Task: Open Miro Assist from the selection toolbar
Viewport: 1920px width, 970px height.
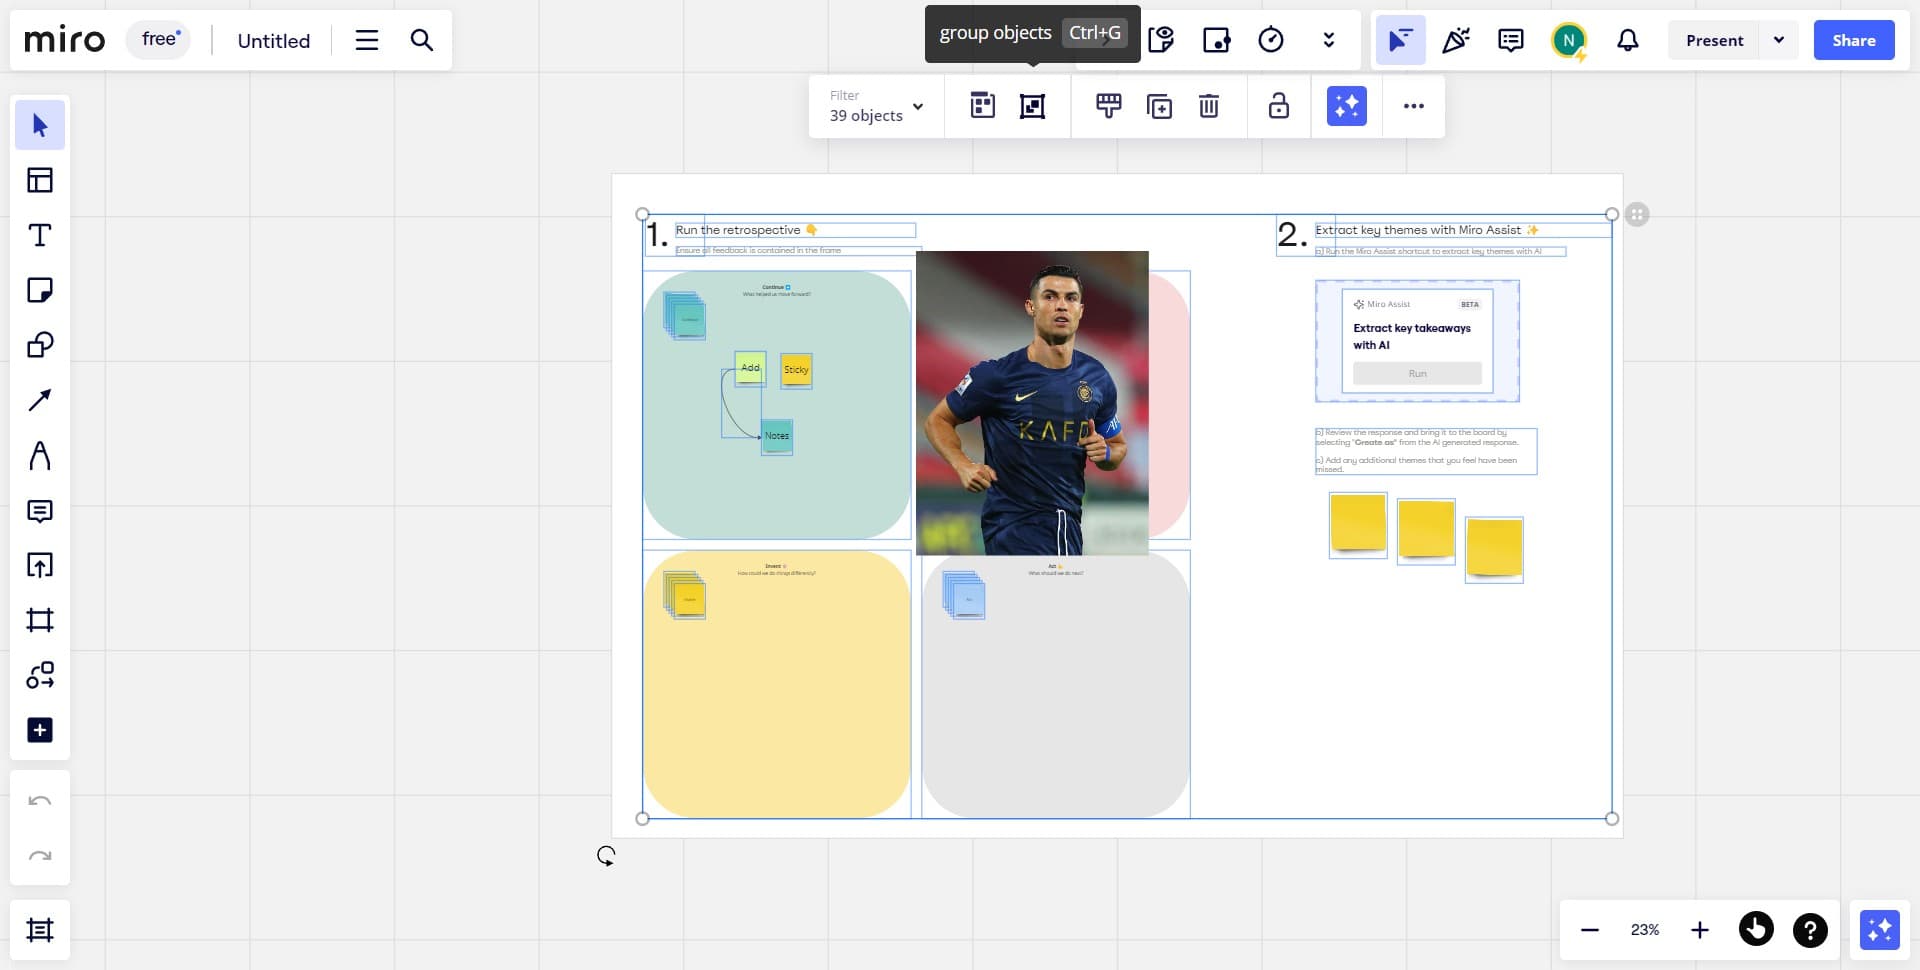Action: 1346,106
